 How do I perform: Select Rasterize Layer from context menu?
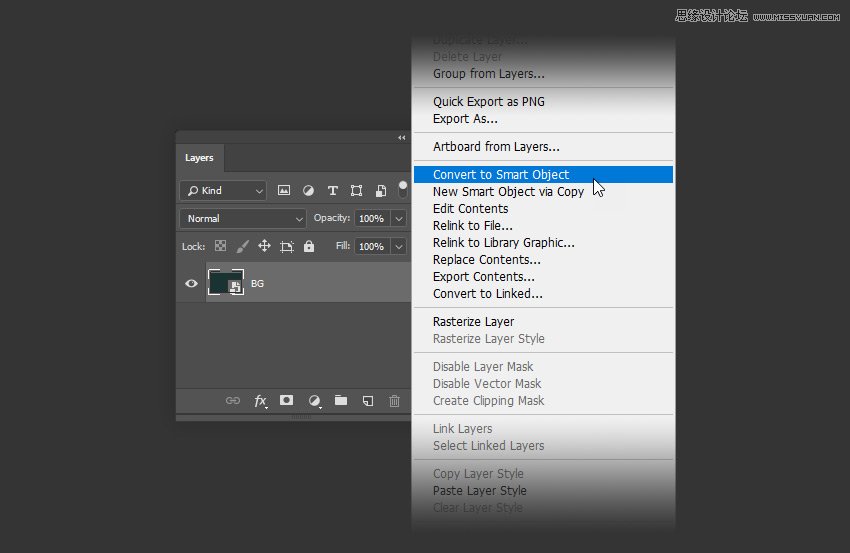click(473, 321)
